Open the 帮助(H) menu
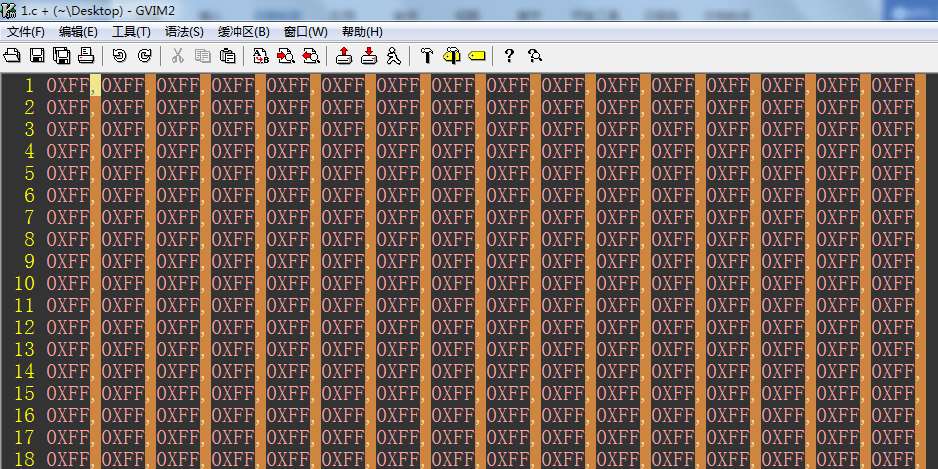 [x=362, y=32]
